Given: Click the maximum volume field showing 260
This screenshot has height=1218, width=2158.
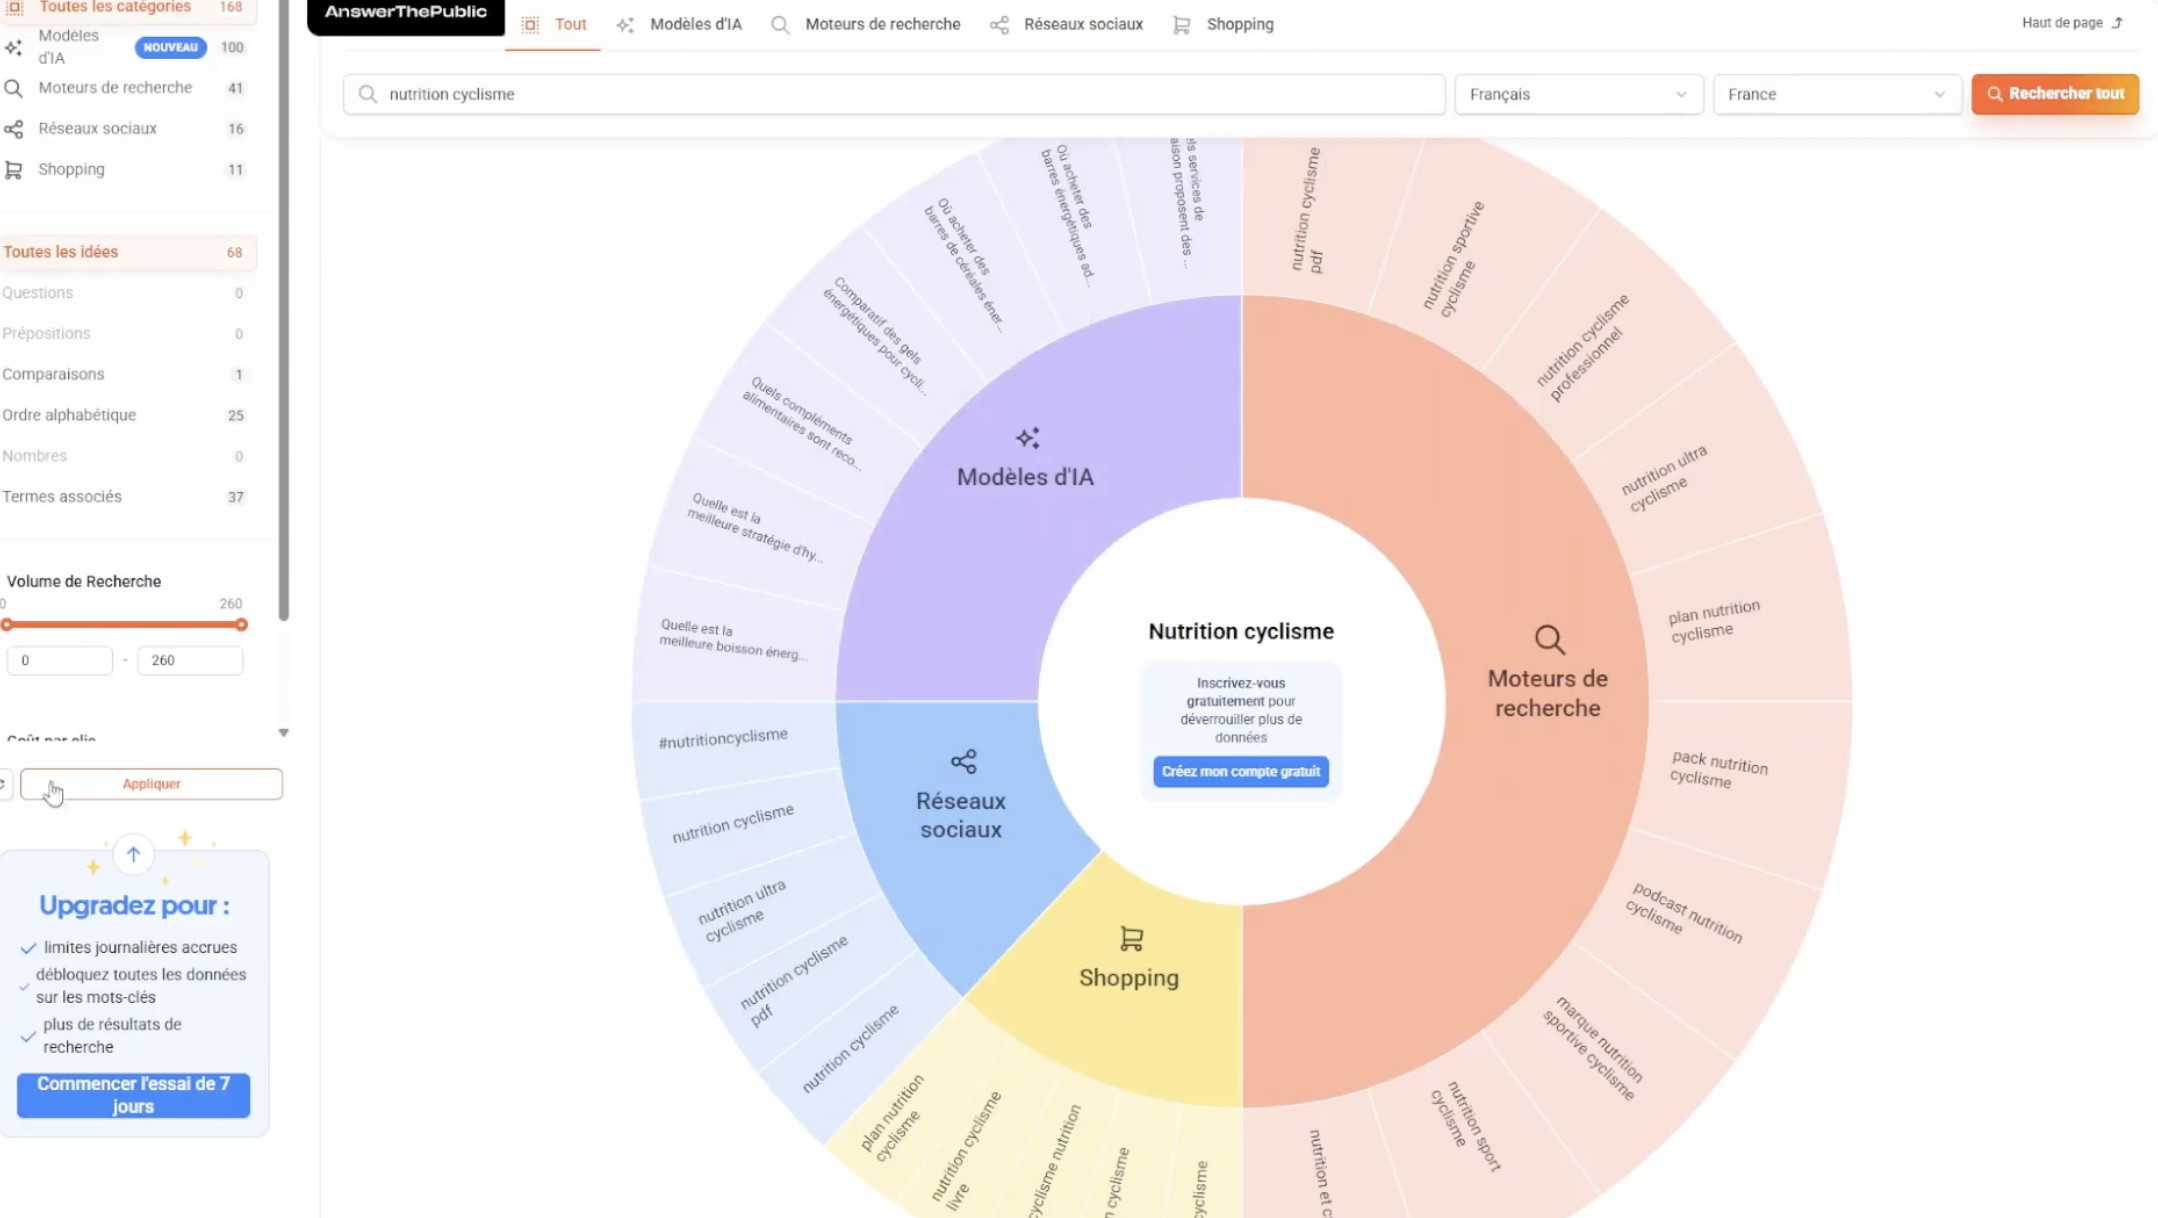Looking at the screenshot, I should point(189,660).
